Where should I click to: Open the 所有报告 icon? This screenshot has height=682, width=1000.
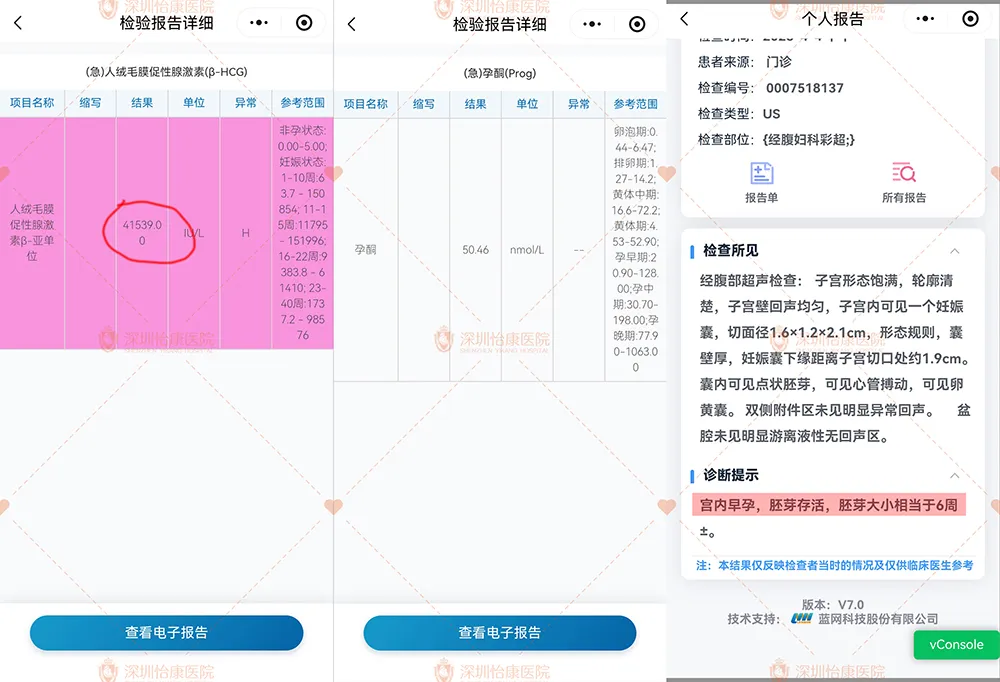point(904,181)
